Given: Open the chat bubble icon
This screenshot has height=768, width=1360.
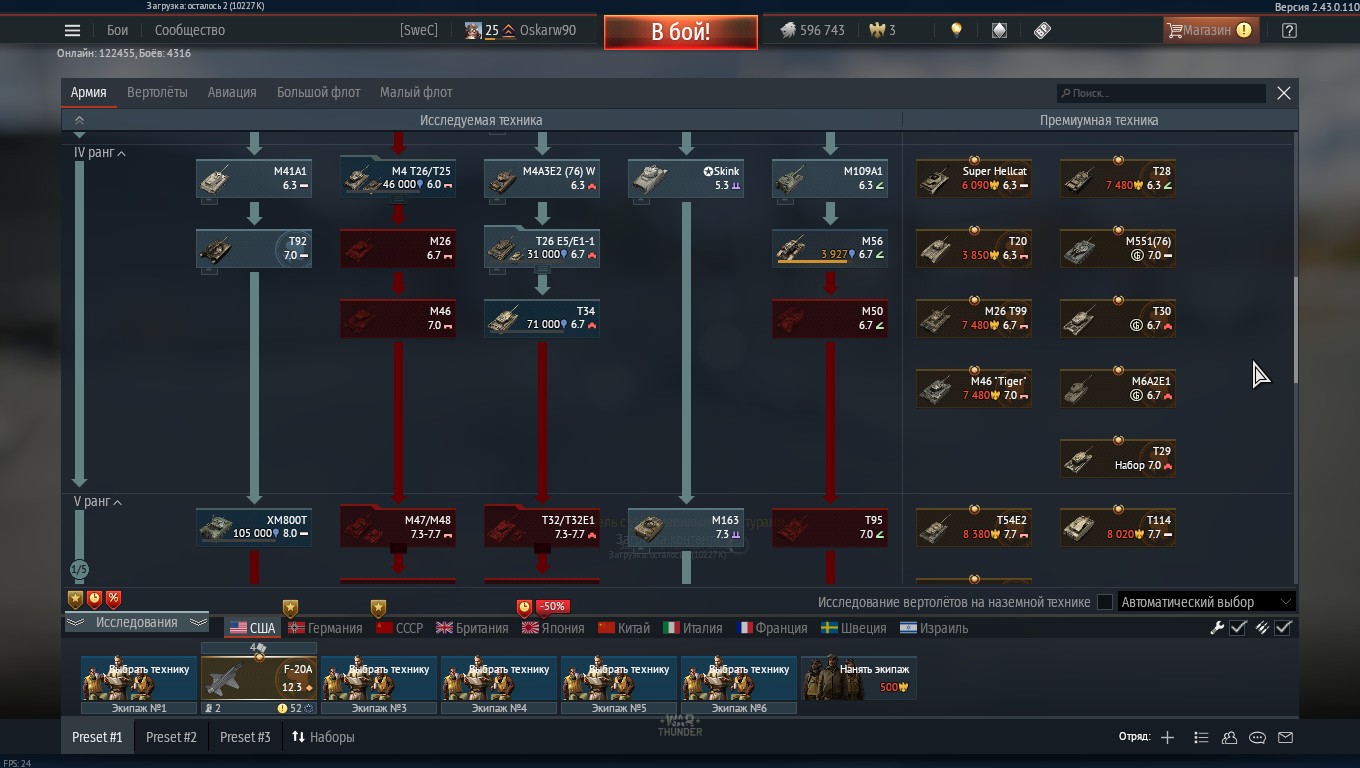Looking at the screenshot, I should click(x=1258, y=737).
